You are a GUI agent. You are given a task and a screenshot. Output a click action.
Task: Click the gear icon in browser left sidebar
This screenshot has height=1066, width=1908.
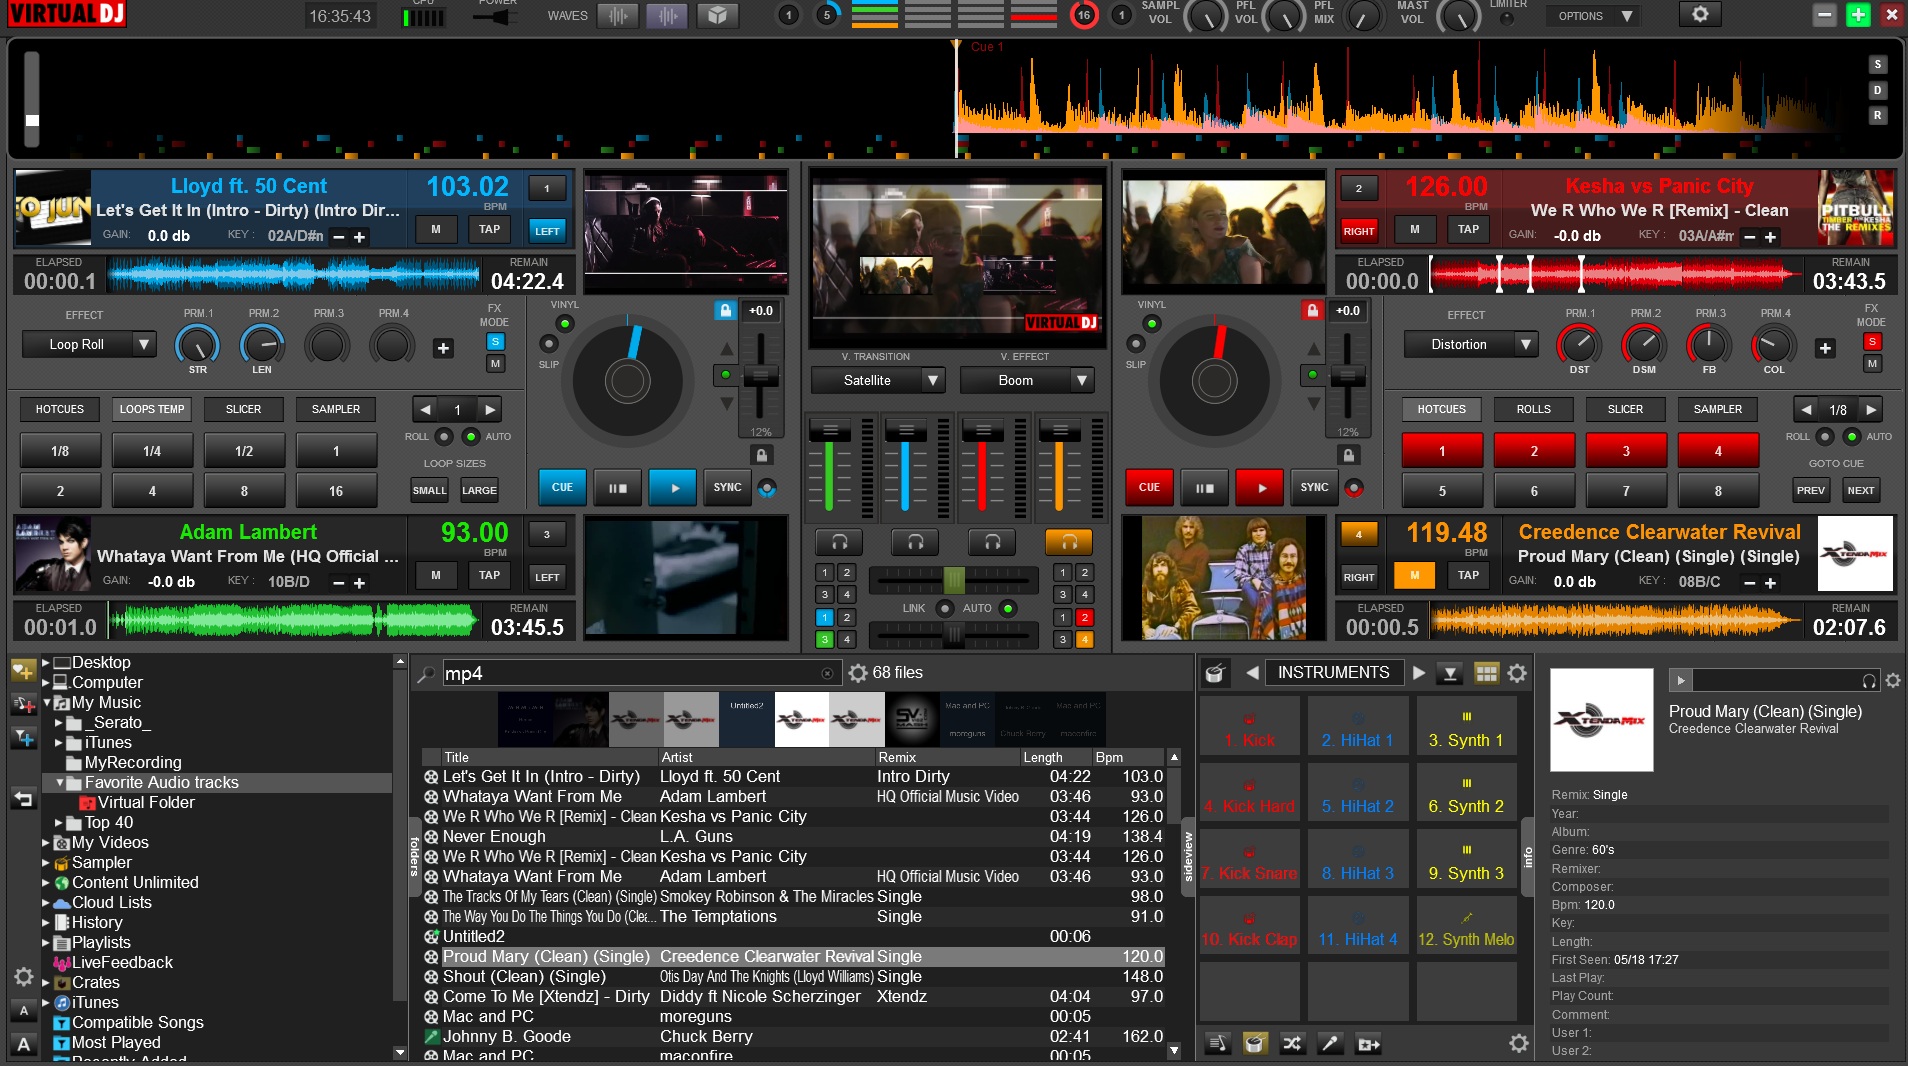pos(24,977)
